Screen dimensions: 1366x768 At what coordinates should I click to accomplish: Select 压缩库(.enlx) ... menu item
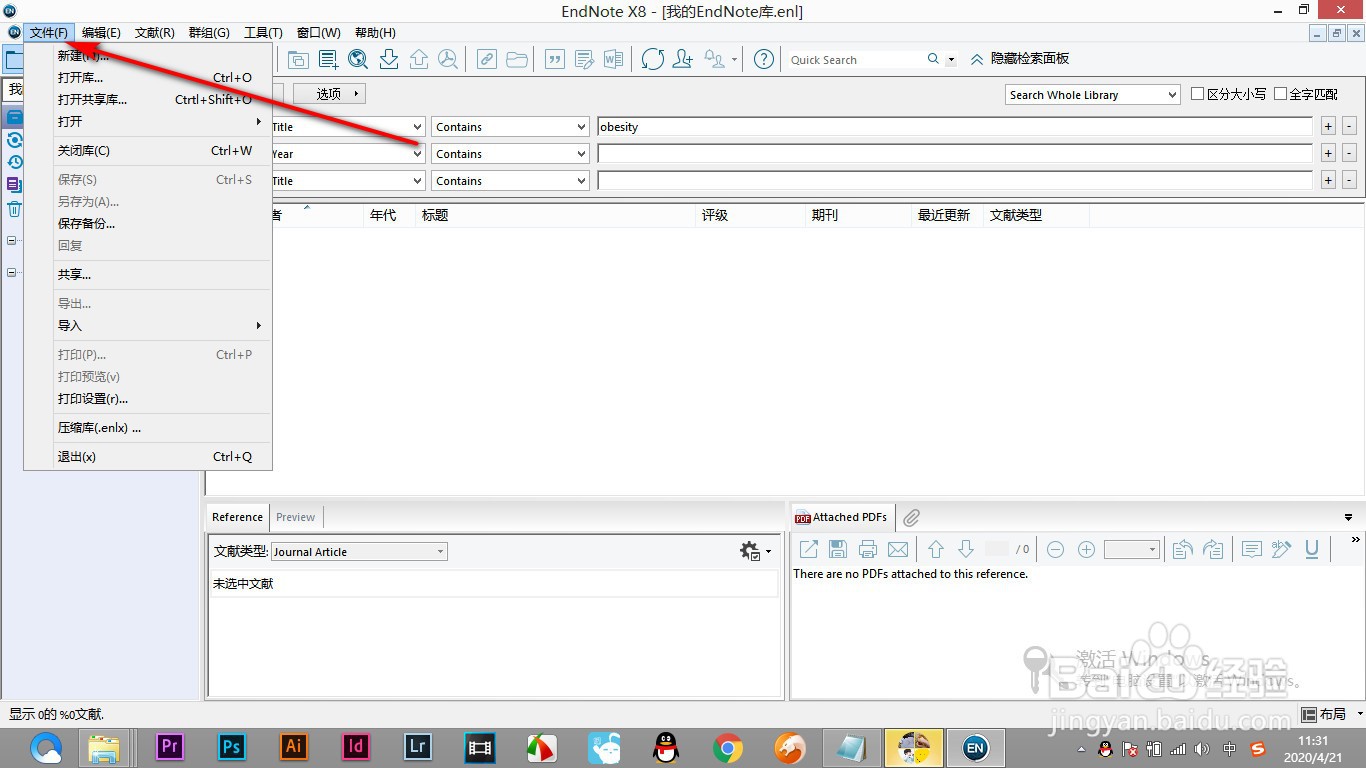coord(148,427)
